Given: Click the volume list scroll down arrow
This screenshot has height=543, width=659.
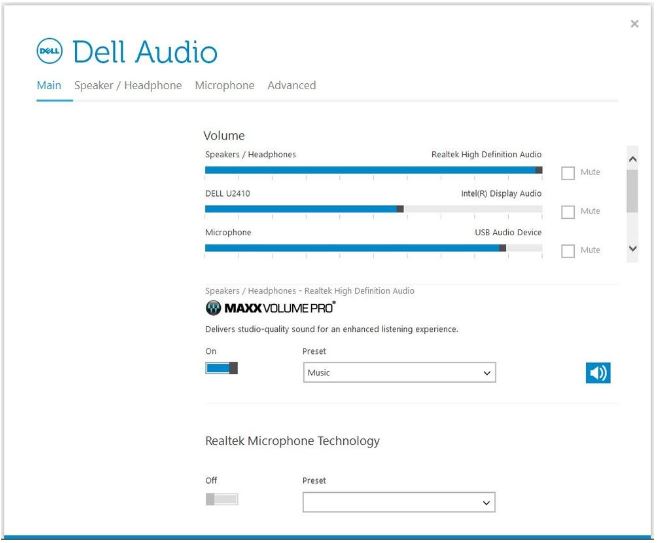Looking at the screenshot, I should 633,248.
